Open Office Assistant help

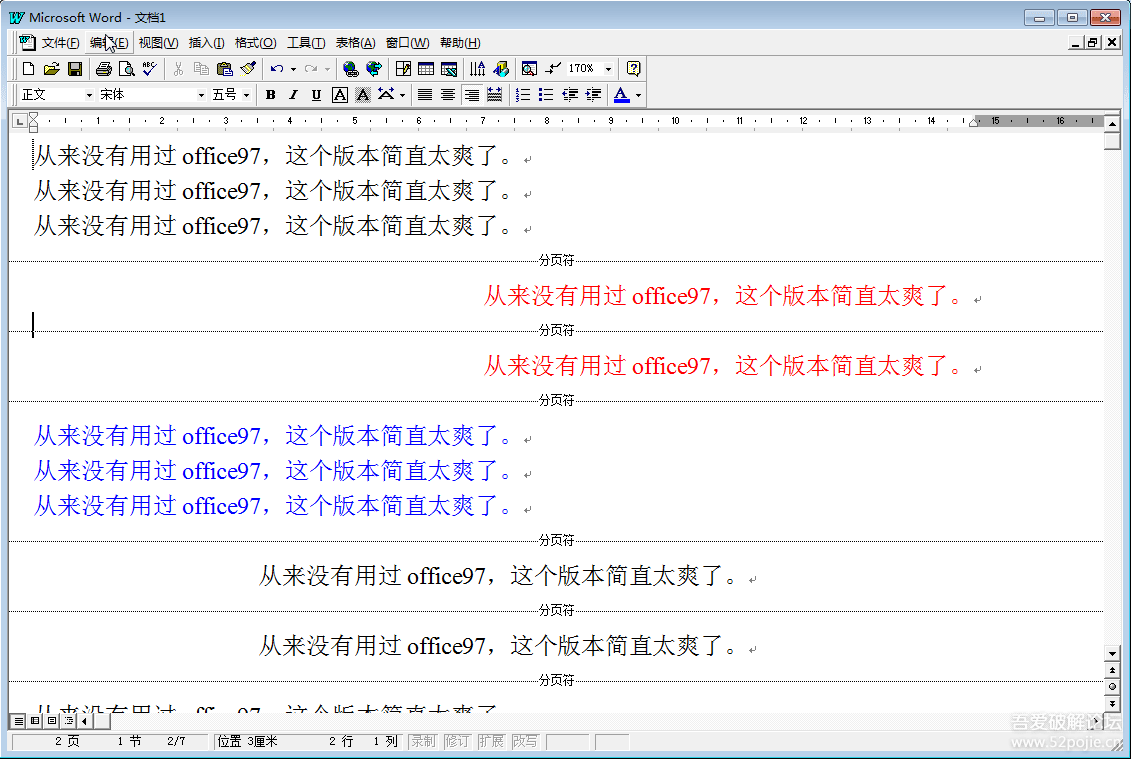[633, 69]
